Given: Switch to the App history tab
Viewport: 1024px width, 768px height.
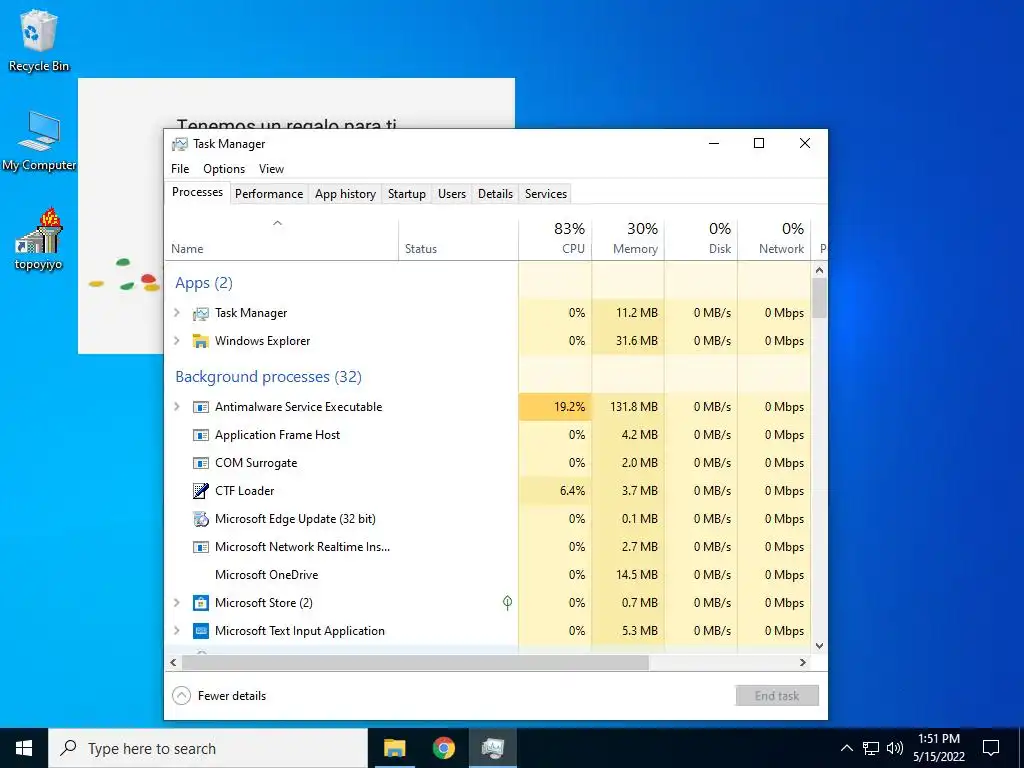Looking at the screenshot, I should 345,194.
